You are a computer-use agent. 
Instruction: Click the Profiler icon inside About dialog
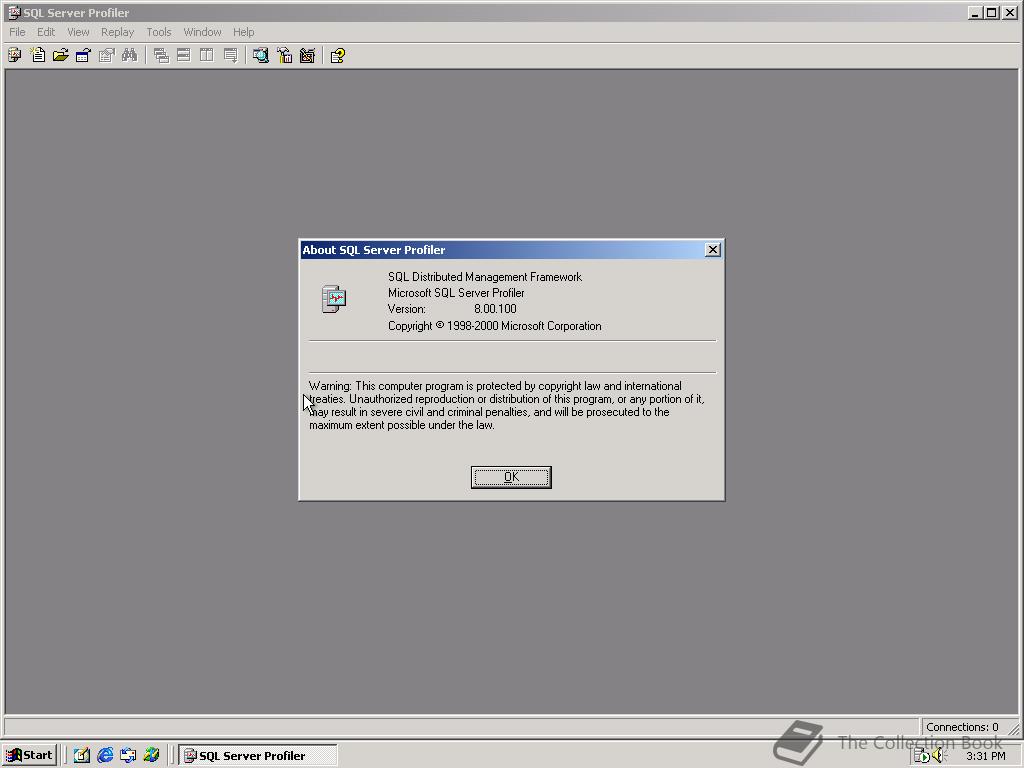click(x=334, y=299)
